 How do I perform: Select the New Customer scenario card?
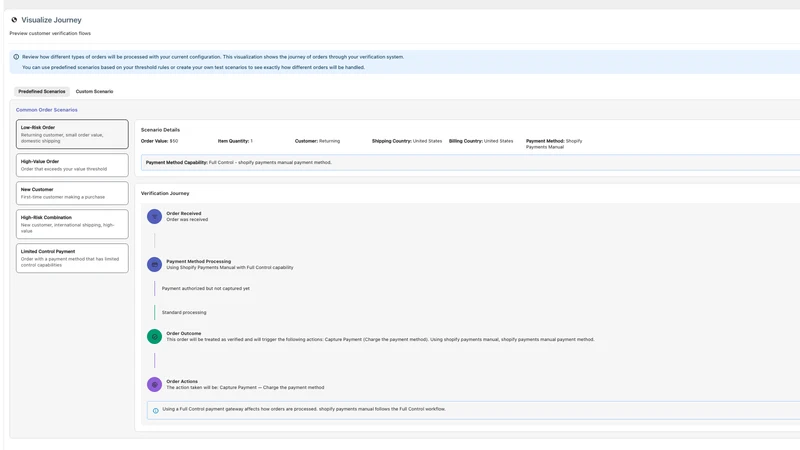click(x=72, y=193)
